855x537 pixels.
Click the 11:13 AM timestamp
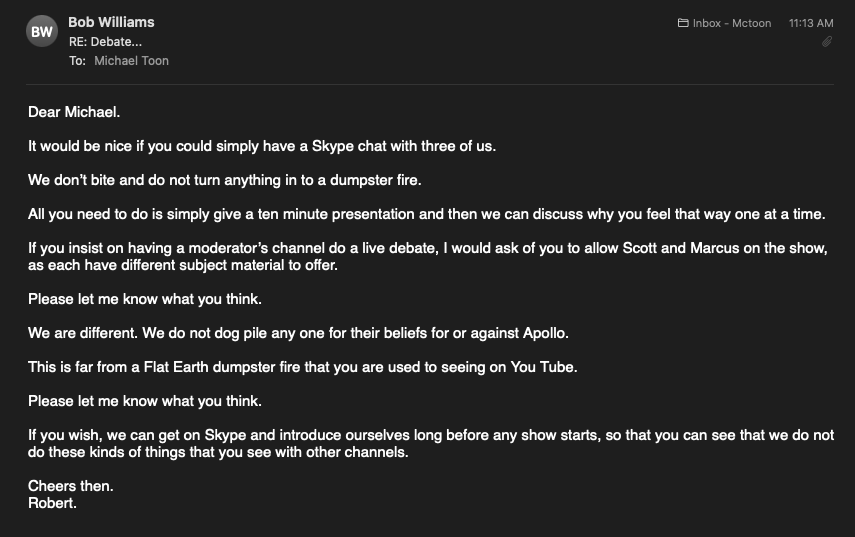click(810, 23)
